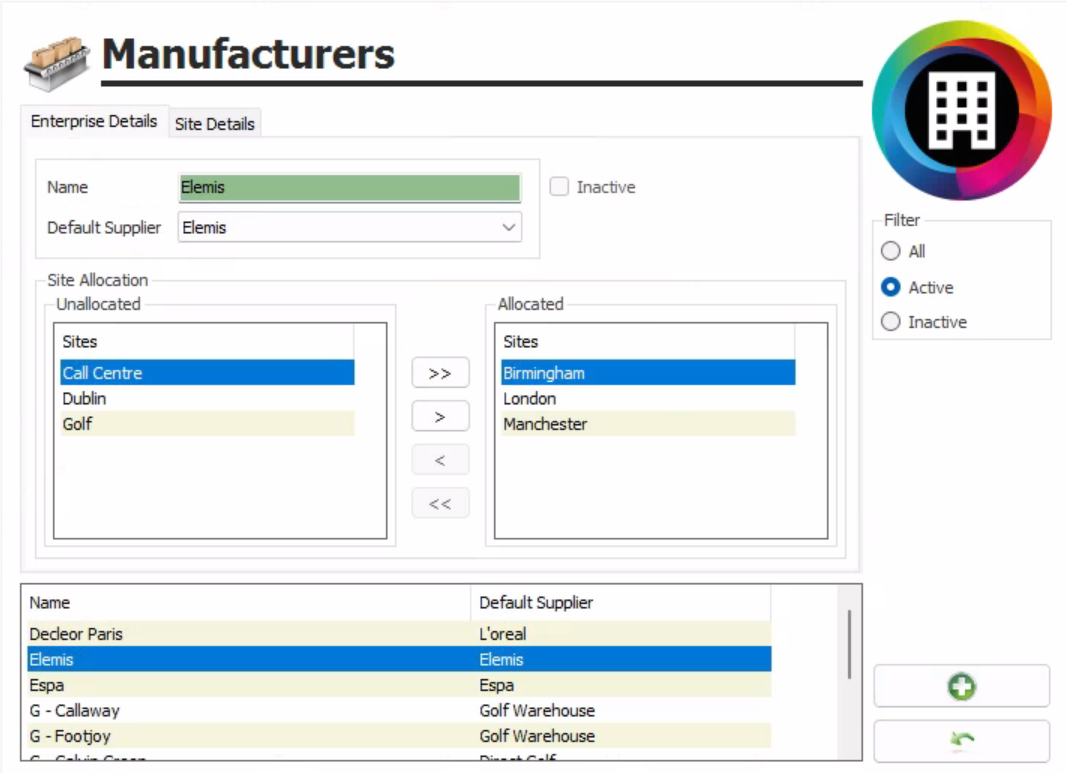Switch to the Enterprise Details tab

point(94,121)
